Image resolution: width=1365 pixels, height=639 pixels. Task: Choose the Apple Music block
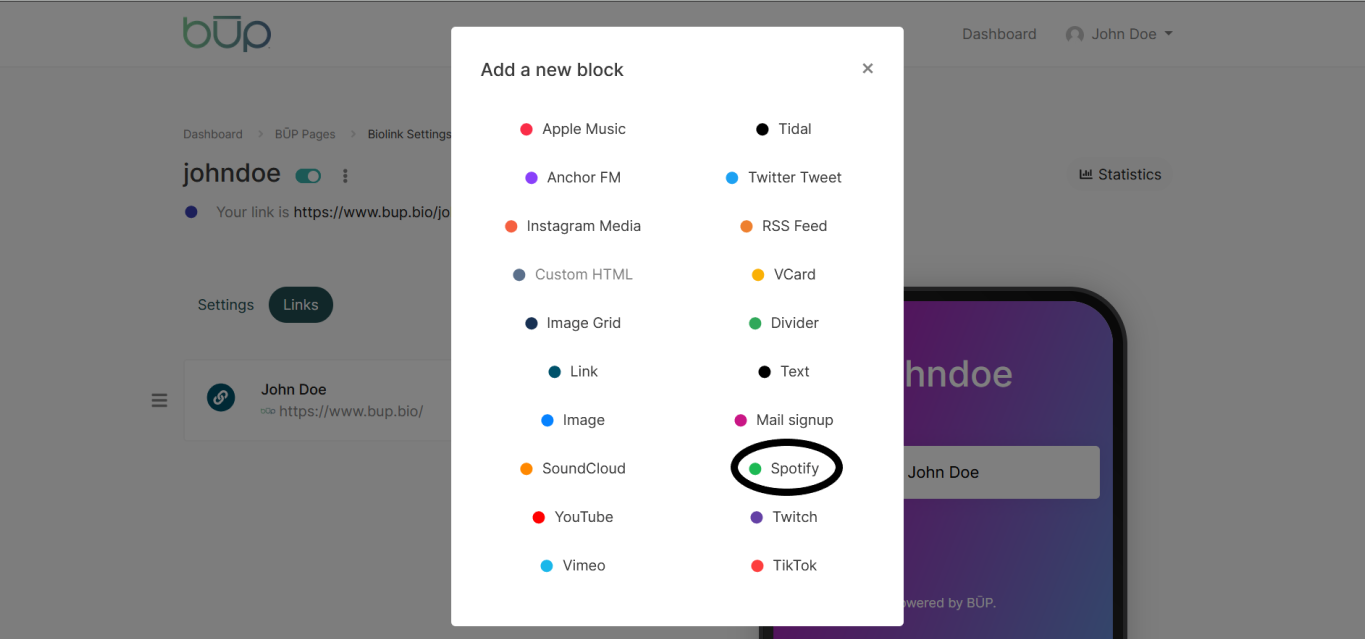tap(573, 129)
